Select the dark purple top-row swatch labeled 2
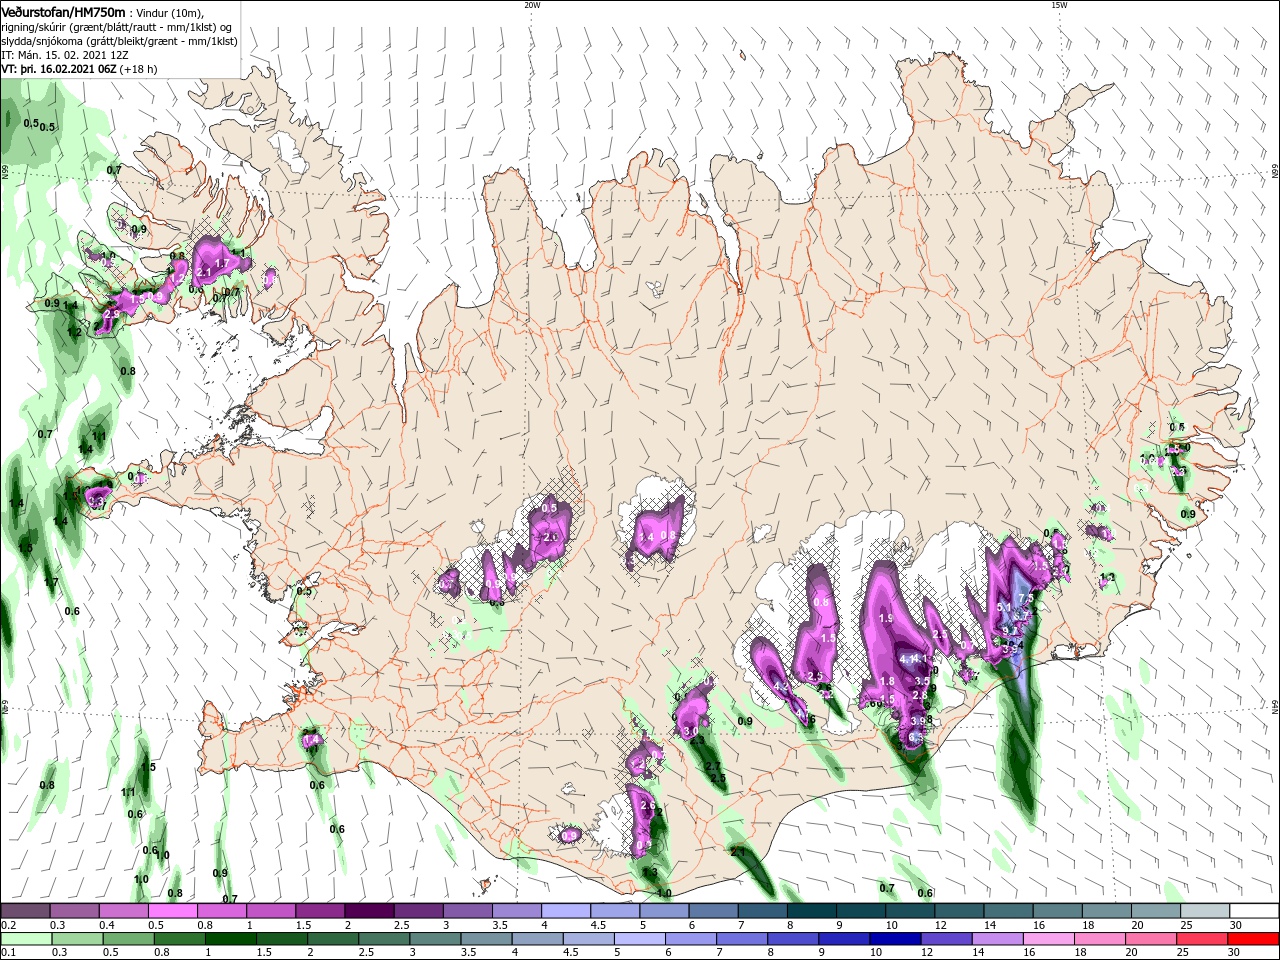 coord(368,911)
